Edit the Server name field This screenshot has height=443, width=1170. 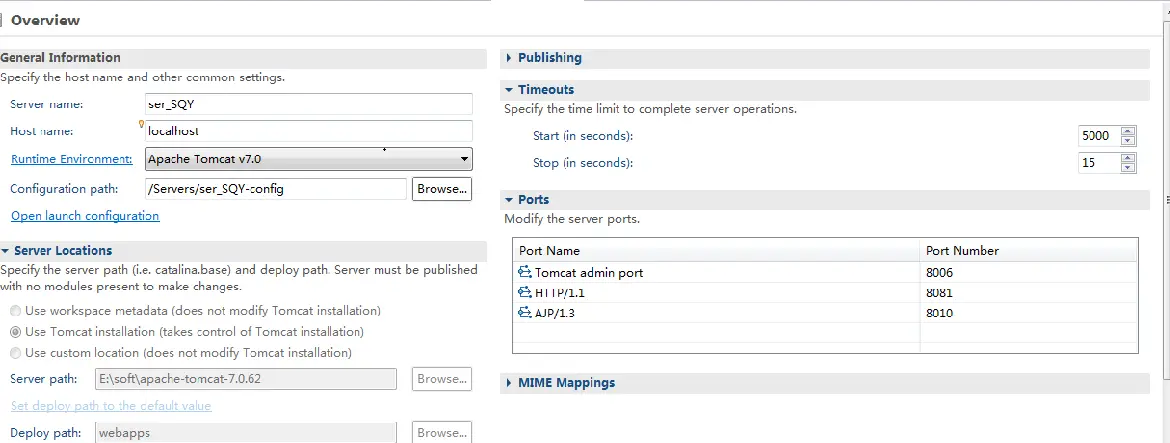coord(309,104)
